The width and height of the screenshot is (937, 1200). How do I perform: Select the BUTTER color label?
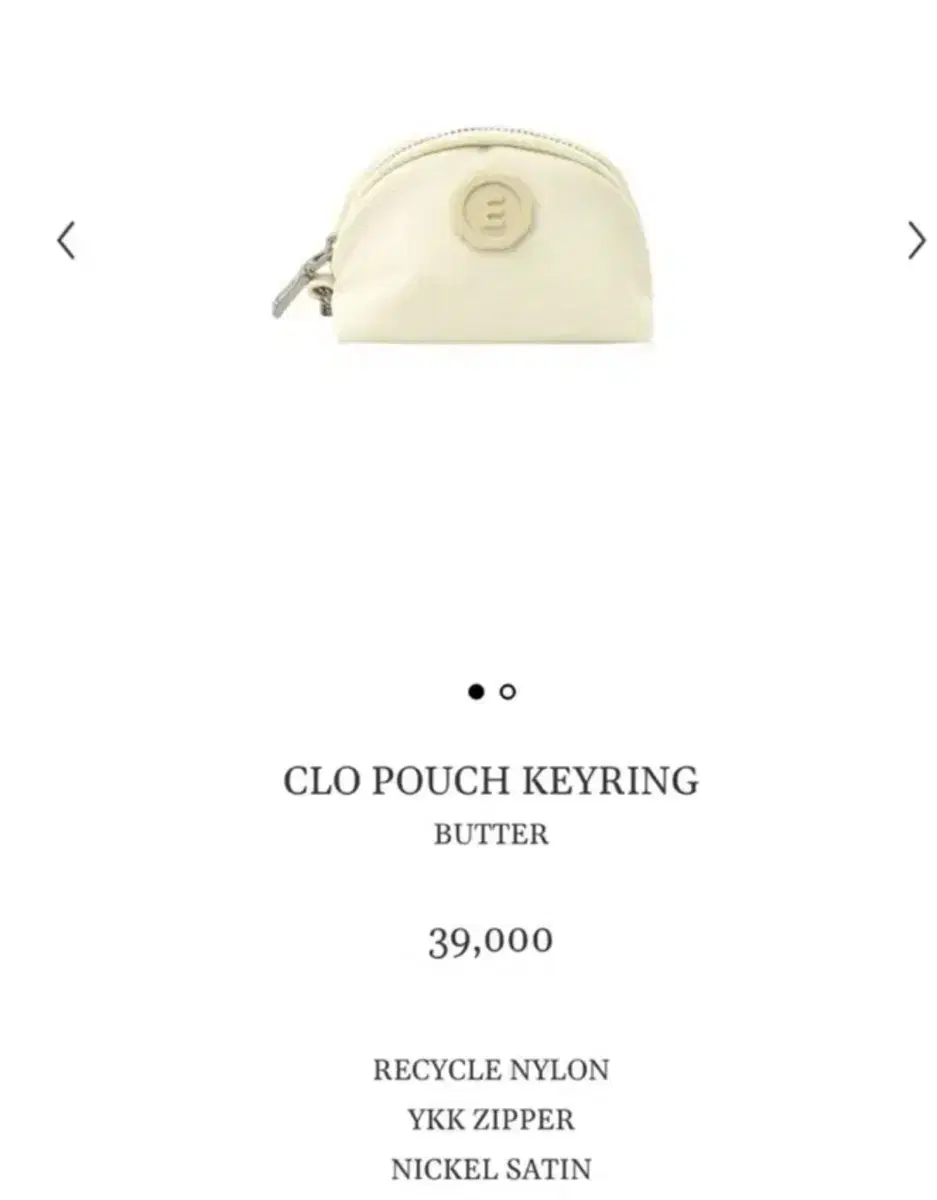491,834
